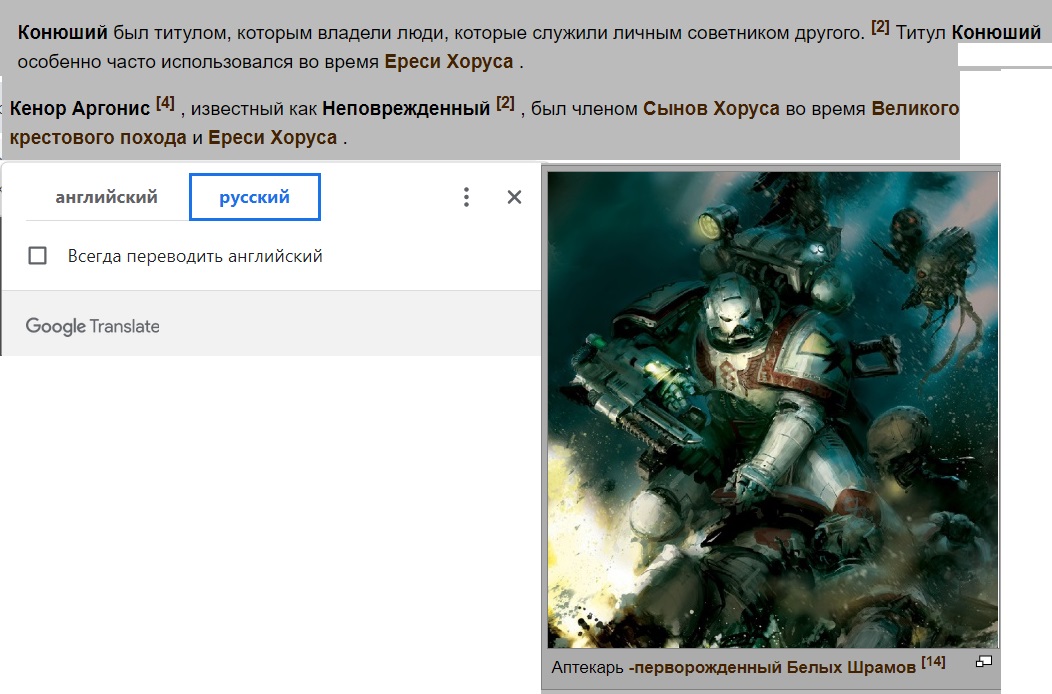Open the Ереси Хоруса link in first paragraph
Screen dimensions: 1052x694
(x=448, y=62)
